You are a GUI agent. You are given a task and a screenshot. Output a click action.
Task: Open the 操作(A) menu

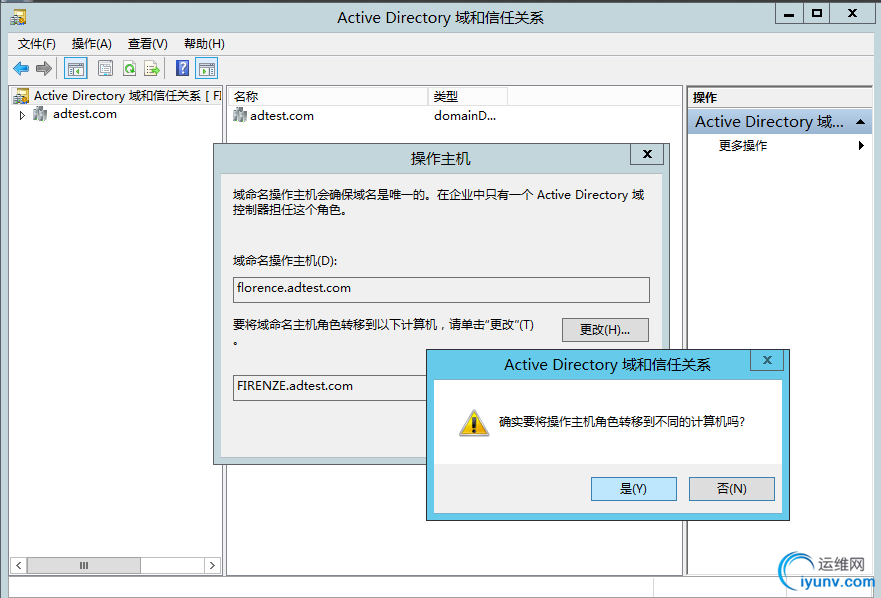(92, 44)
